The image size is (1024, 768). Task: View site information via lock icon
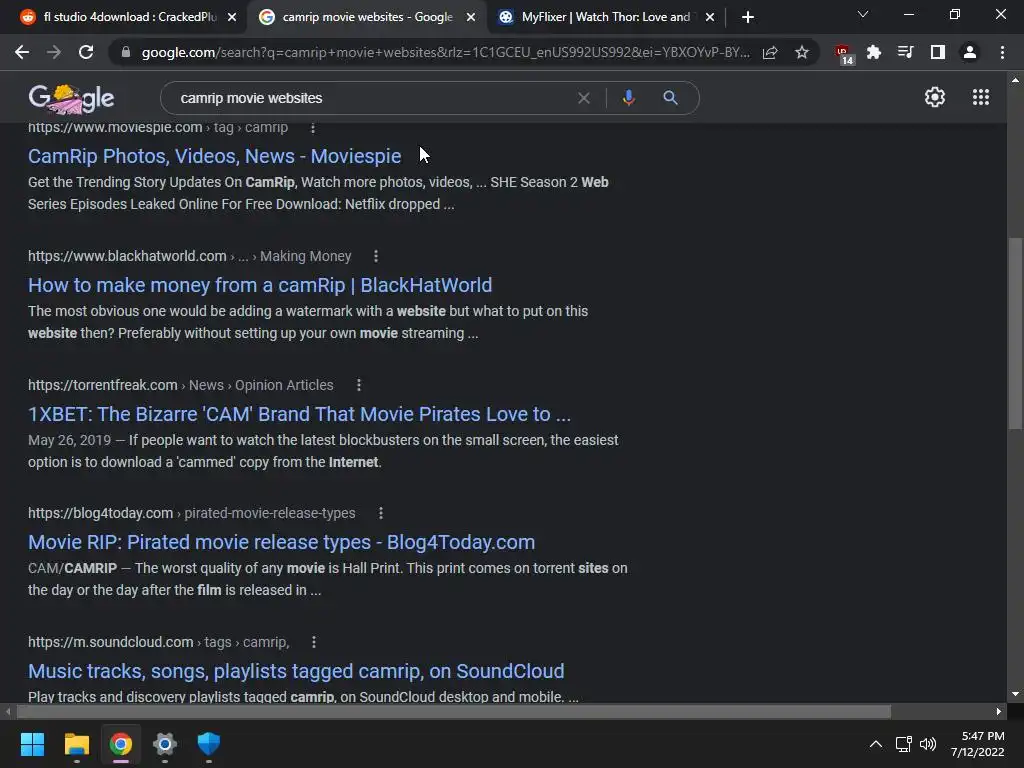pos(126,52)
